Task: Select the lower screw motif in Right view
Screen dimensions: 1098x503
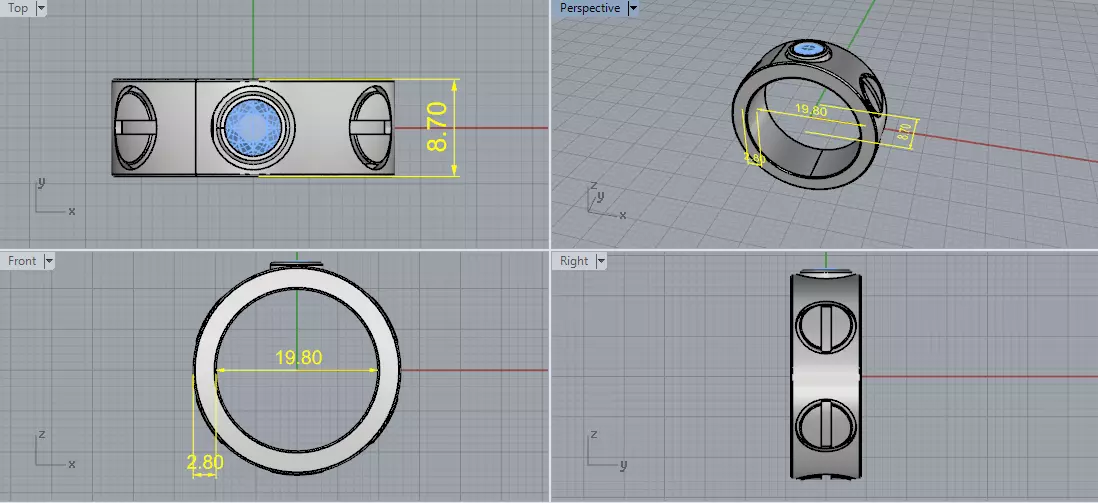Action: 826,425
